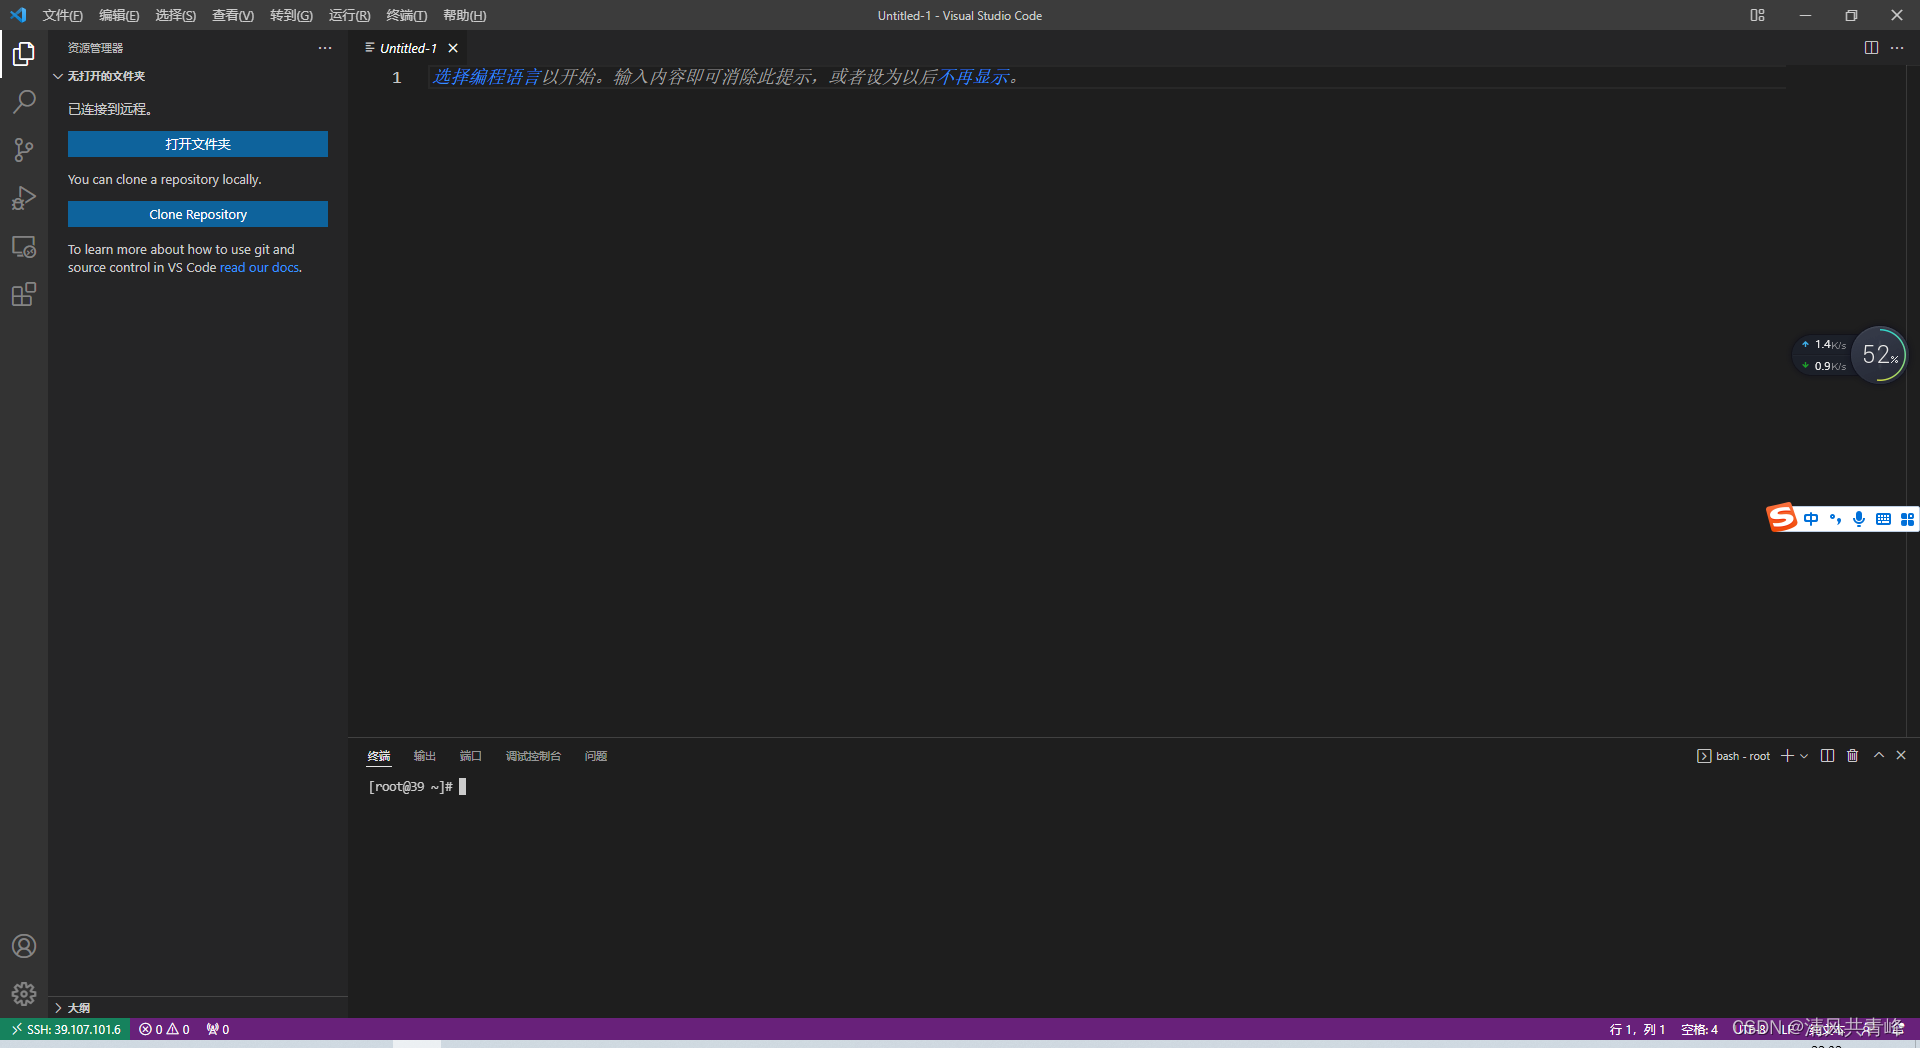Image resolution: width=1920 pixels, height=1048 pixels.
Task: Maximize the terminal panel size
Action: click(x=1879, y=756)
